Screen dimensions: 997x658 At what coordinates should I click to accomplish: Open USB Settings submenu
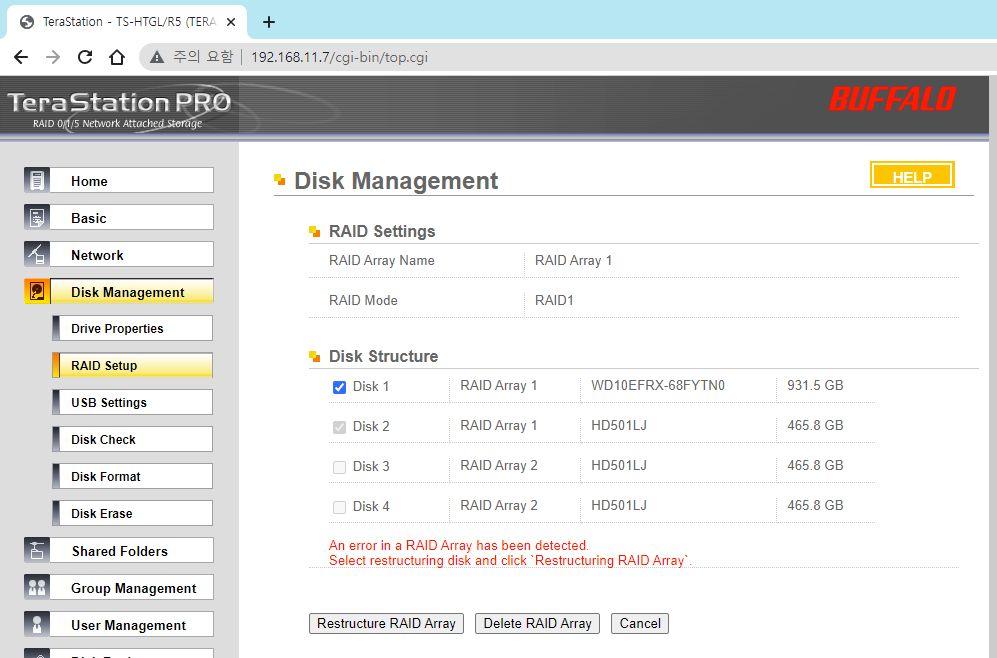pyautogui.click(x=132, y=402)
